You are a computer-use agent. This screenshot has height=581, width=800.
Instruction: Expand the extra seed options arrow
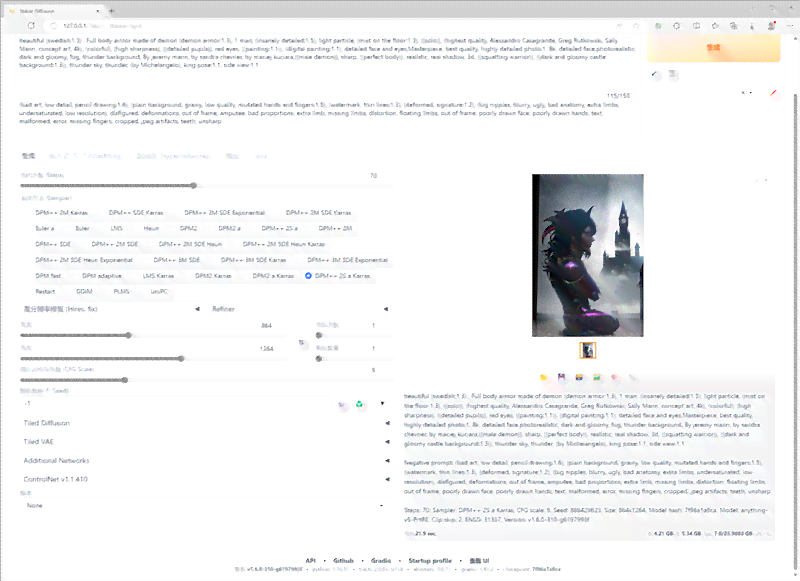[382, 404]
